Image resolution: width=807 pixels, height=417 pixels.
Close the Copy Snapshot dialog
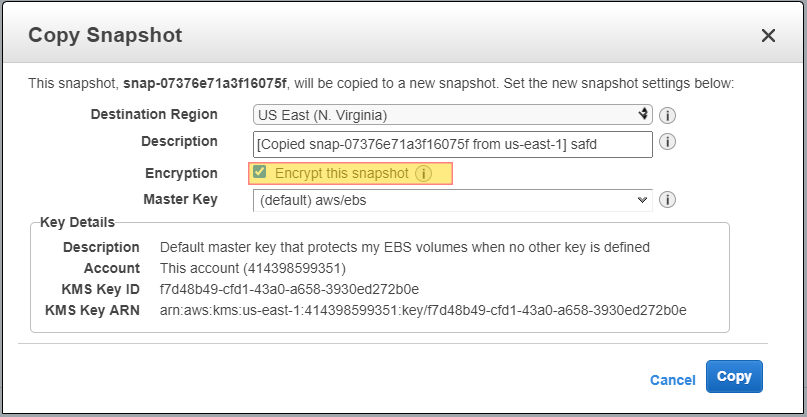(768, 36)
